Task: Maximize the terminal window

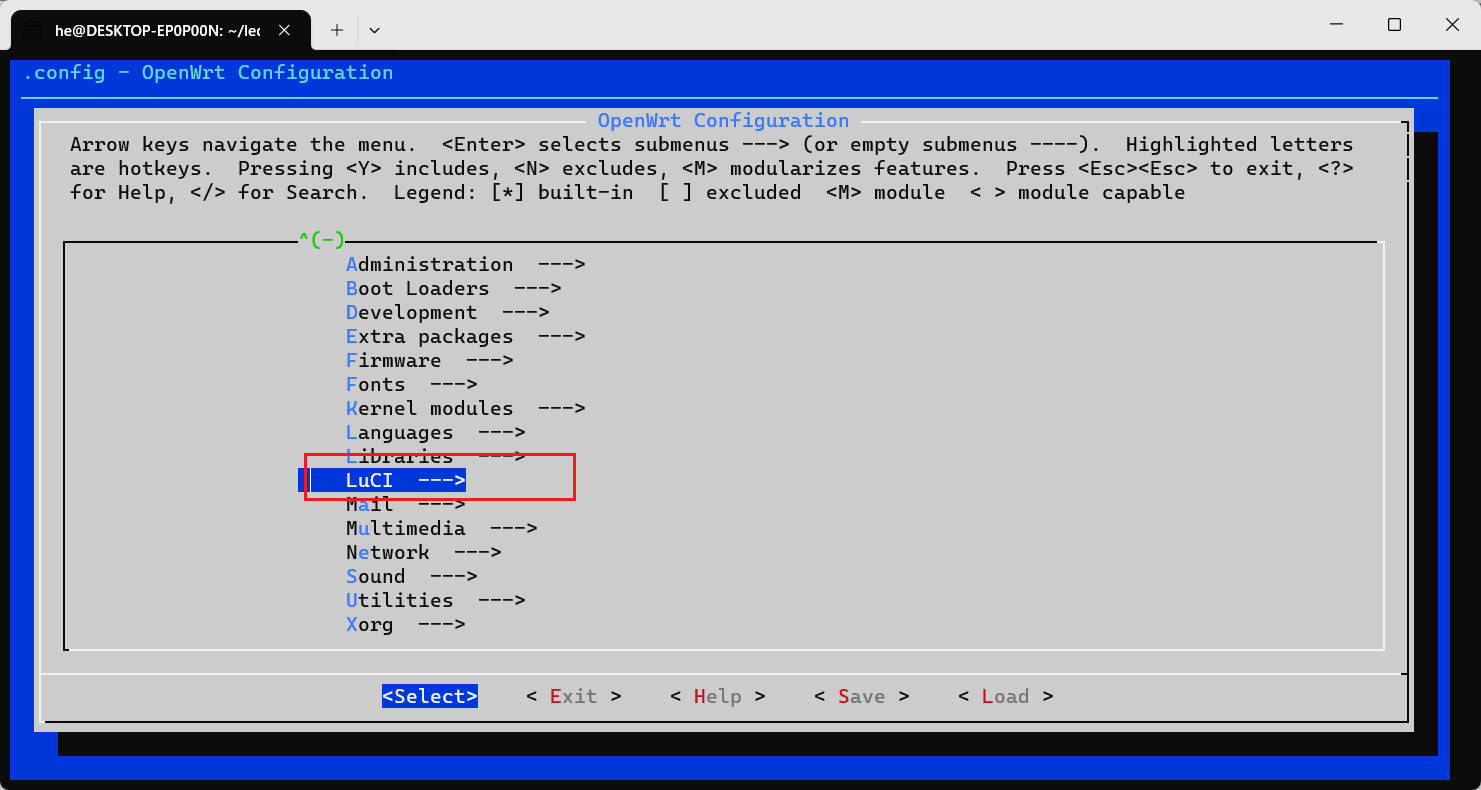Action: click(1394, 25)
